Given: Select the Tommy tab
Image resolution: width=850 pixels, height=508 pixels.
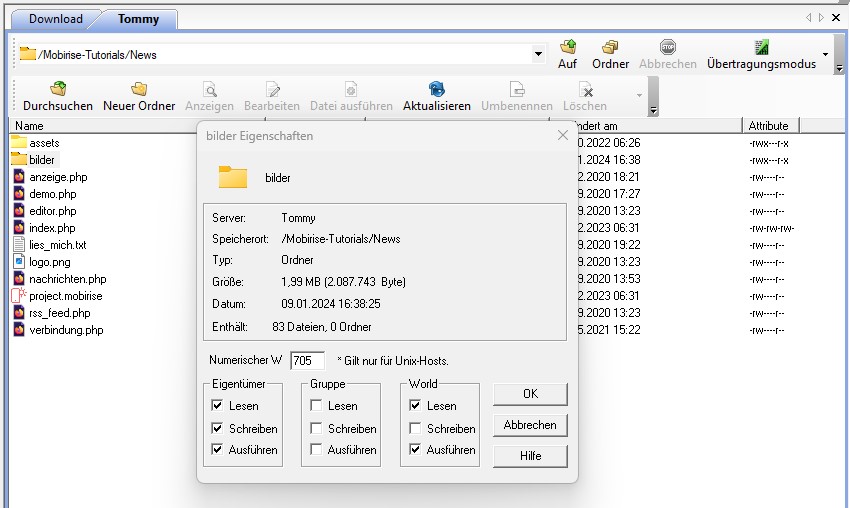Looking at the screenshot, I should click(x=138, y=18).
